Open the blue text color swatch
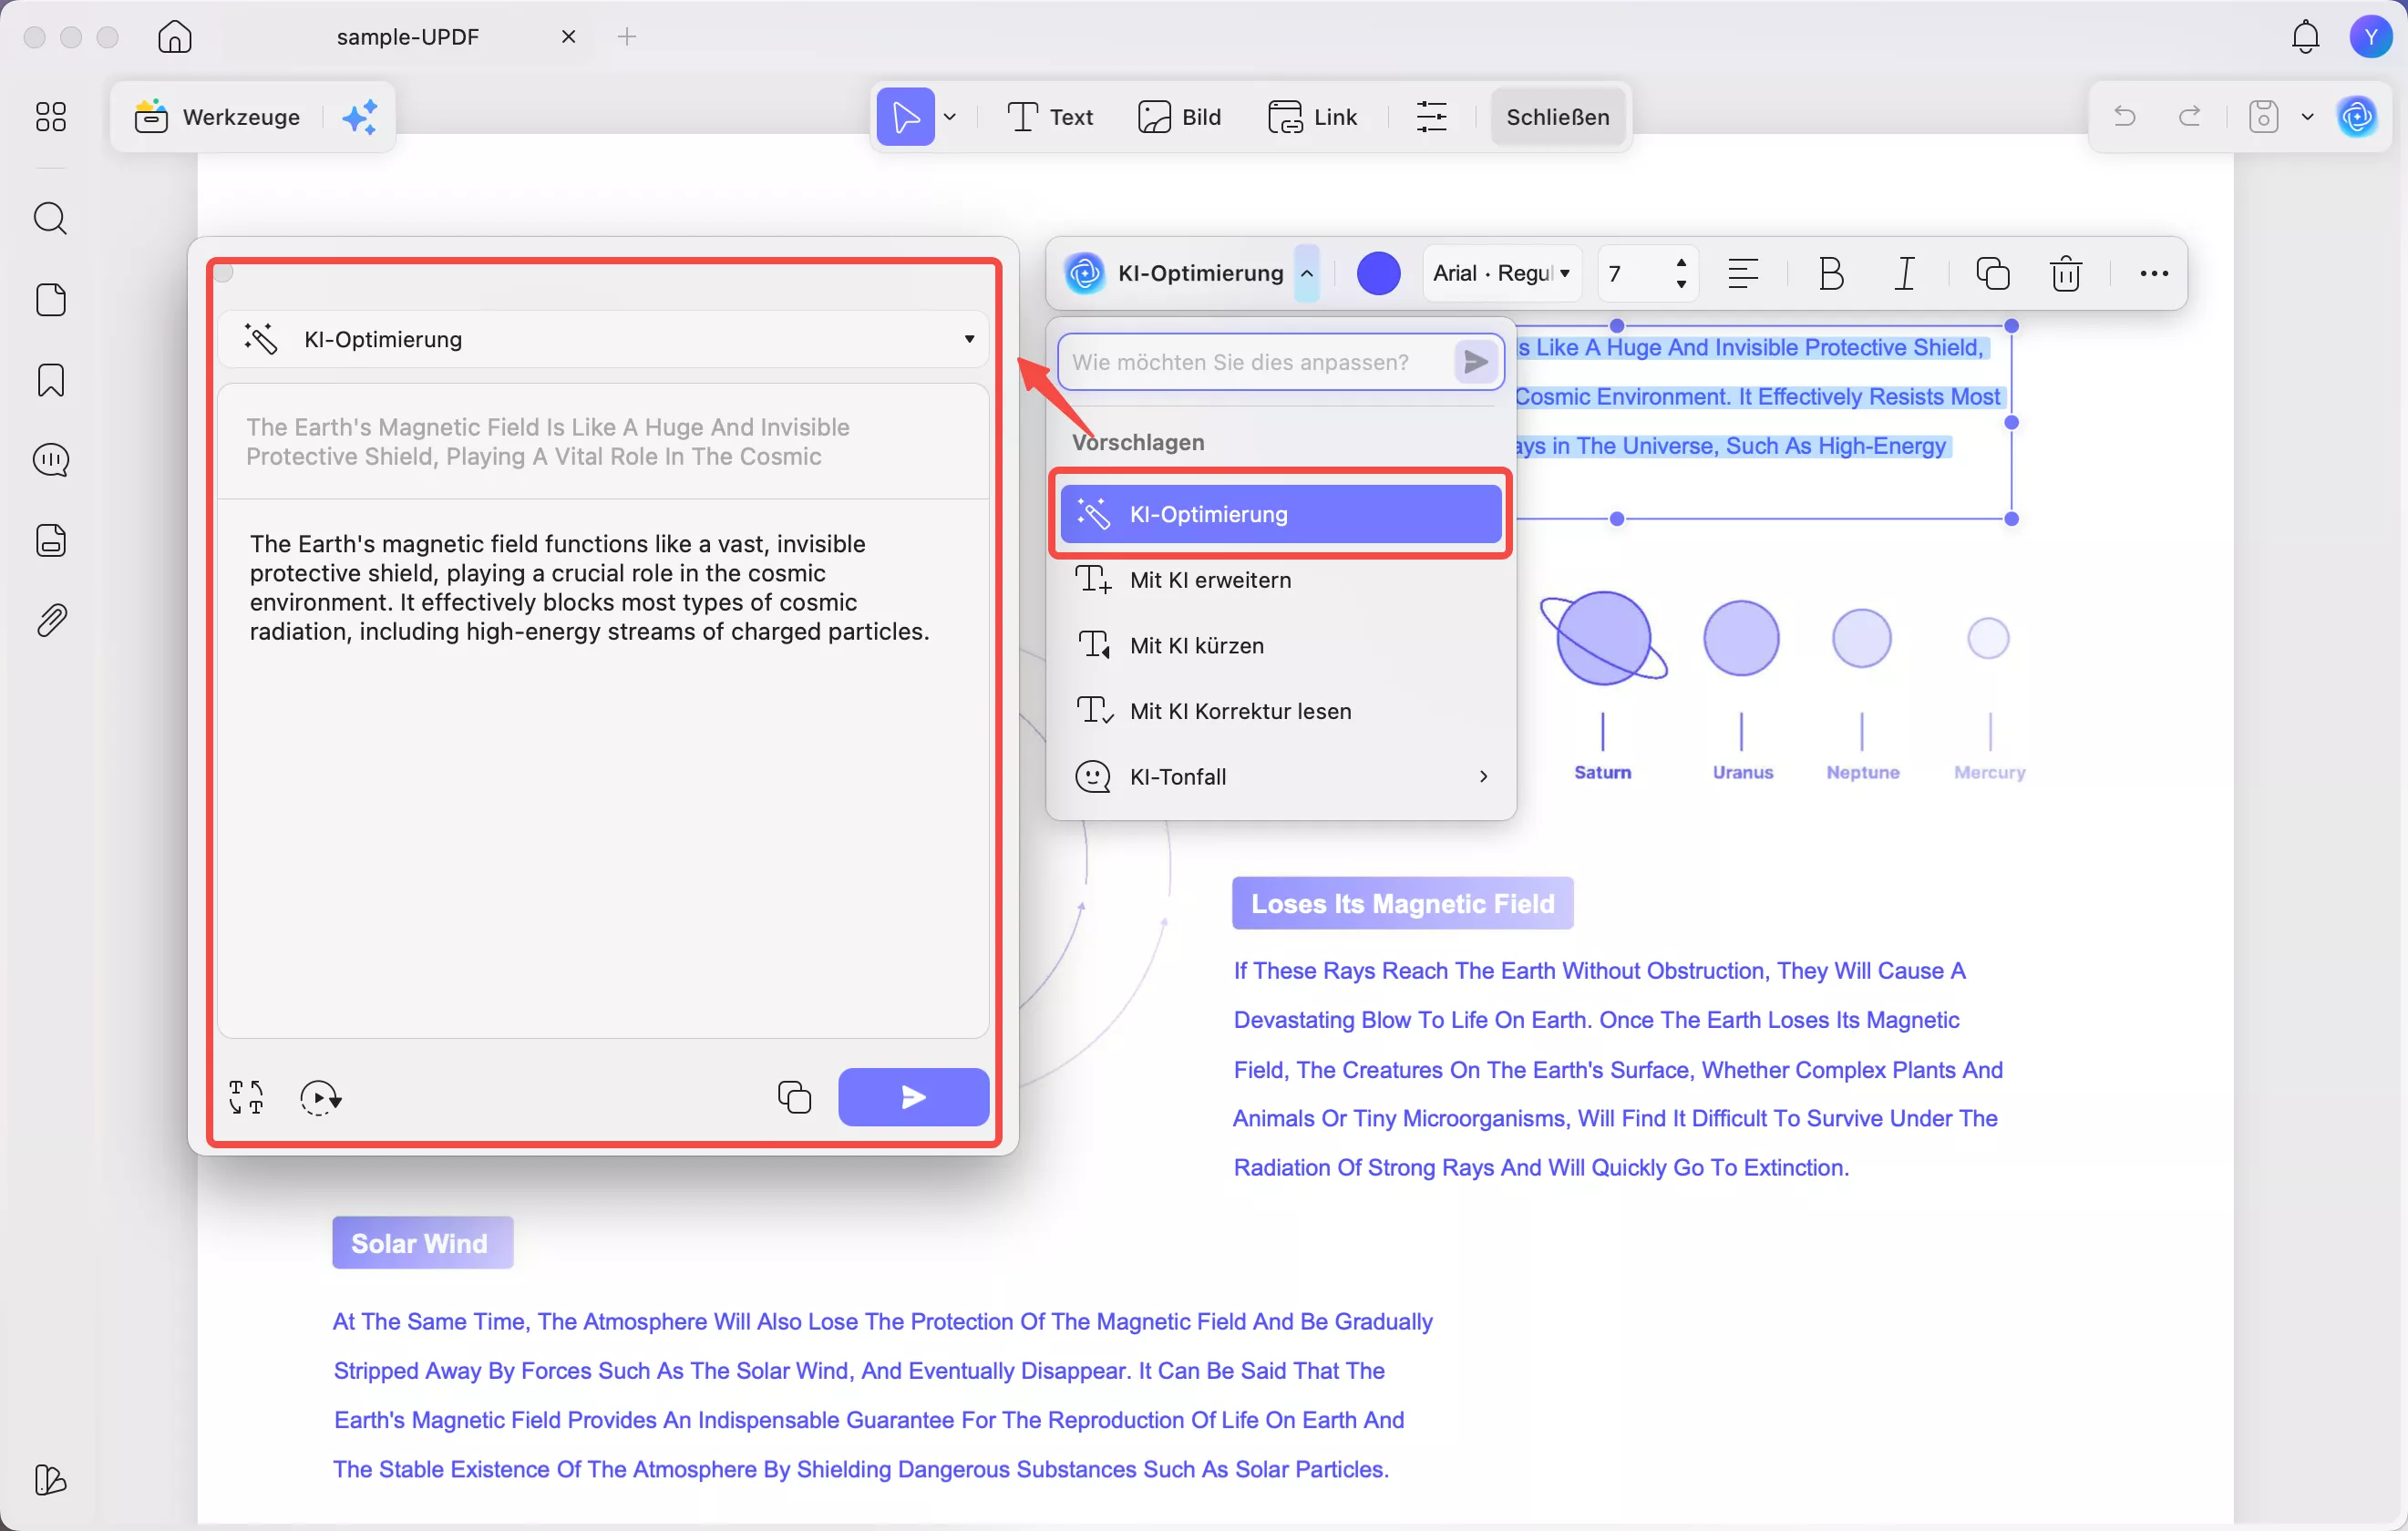This screenshot has width=2408, height=1531. point(1378,273)
